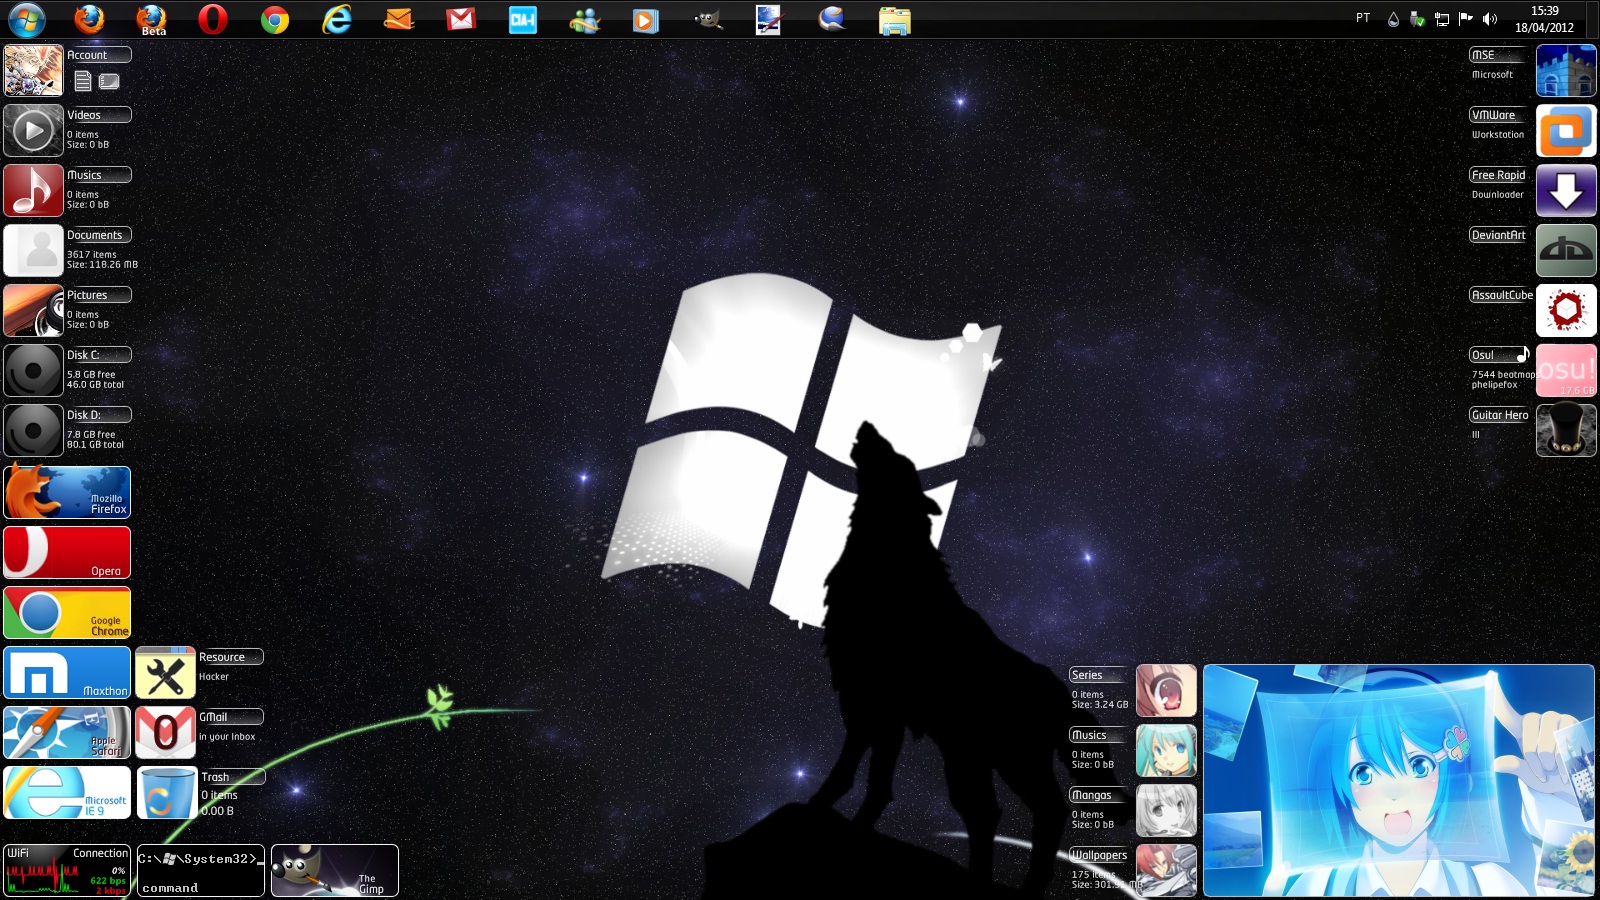Launch Firefox Beta from the taskbar
The height and width of the screenshot is (900, 1600).
pyautogui.click(x=151, y=19)
